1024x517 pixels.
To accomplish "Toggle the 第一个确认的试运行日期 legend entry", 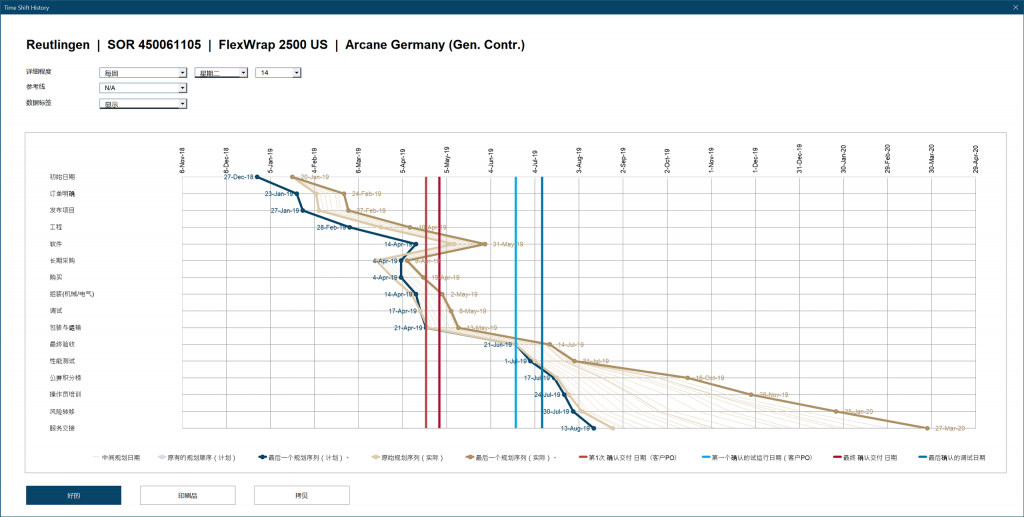I will (x=754, y=457).
